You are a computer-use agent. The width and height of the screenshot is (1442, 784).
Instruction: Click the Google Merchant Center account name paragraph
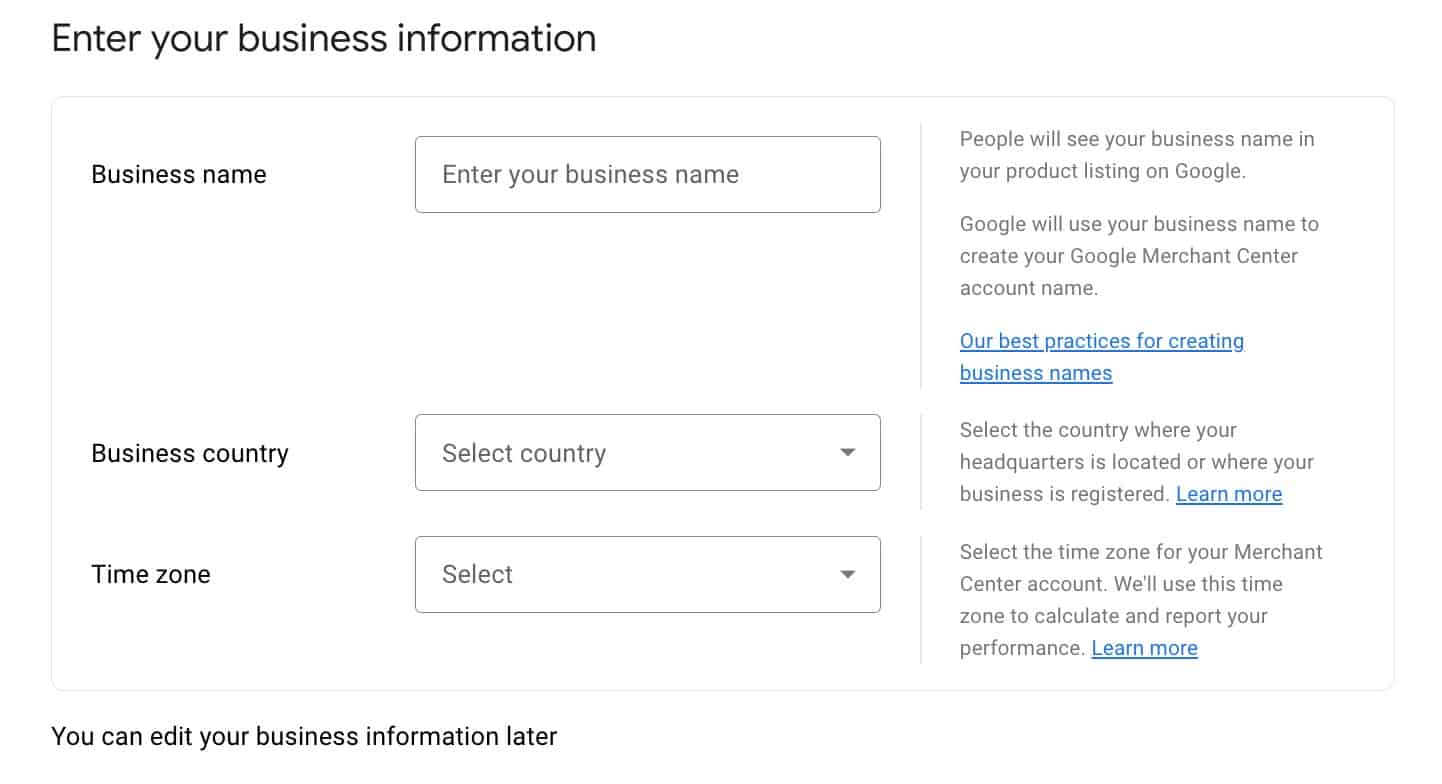(1138, 256)
